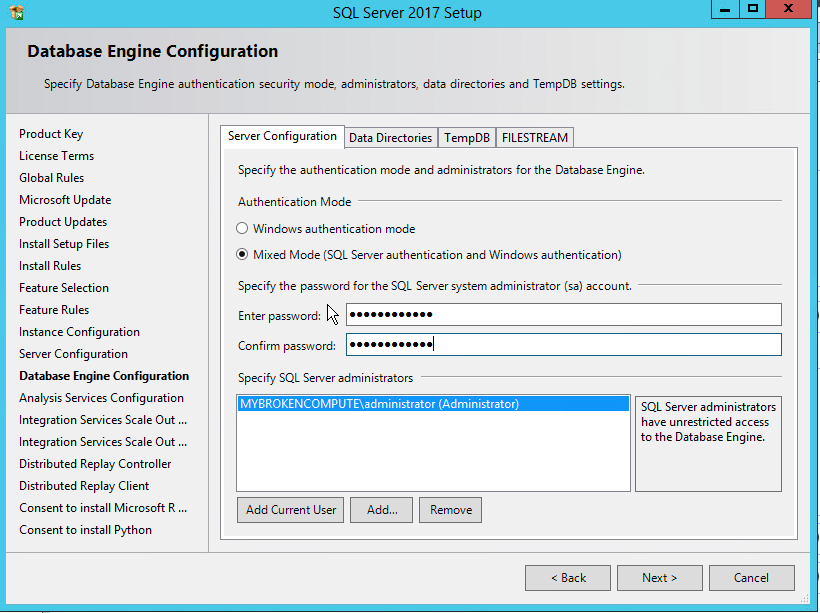The image size is (820, 613).
Task: Select the Server Configuration tab
Action: click(x=282, y=137)
